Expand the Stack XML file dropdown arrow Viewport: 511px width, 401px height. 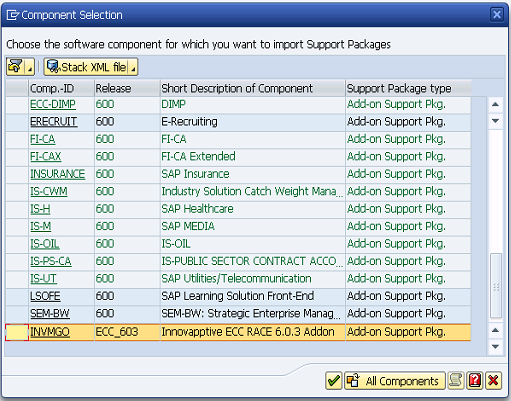pos(133,67)
